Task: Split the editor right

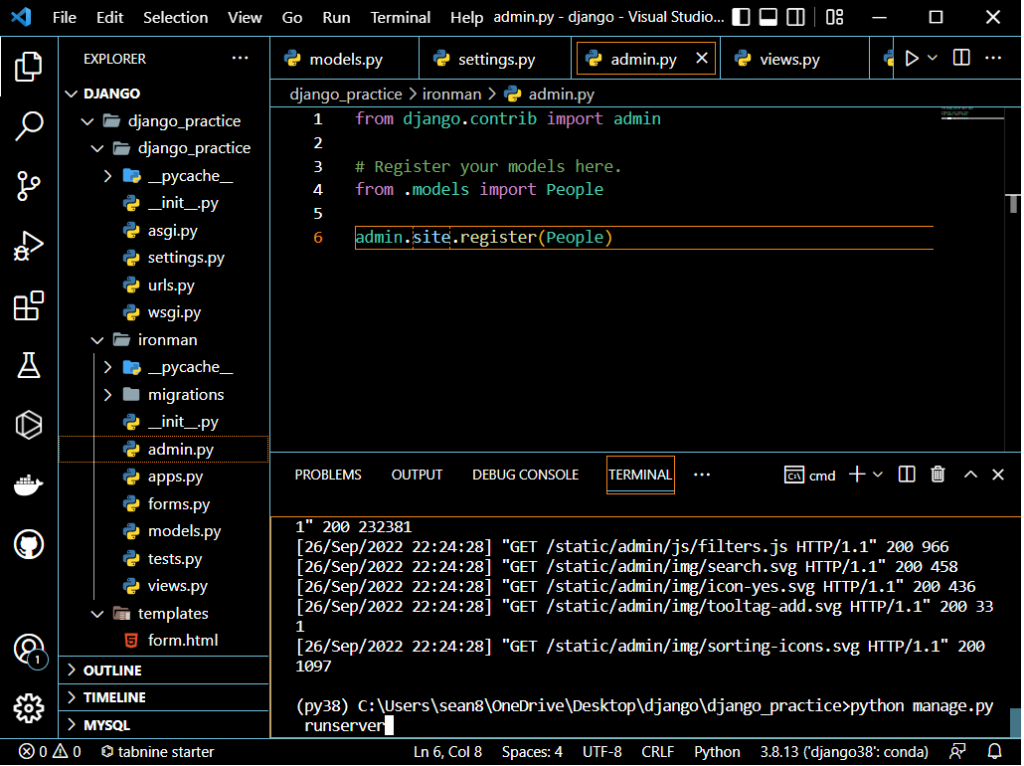Action: 961,59
